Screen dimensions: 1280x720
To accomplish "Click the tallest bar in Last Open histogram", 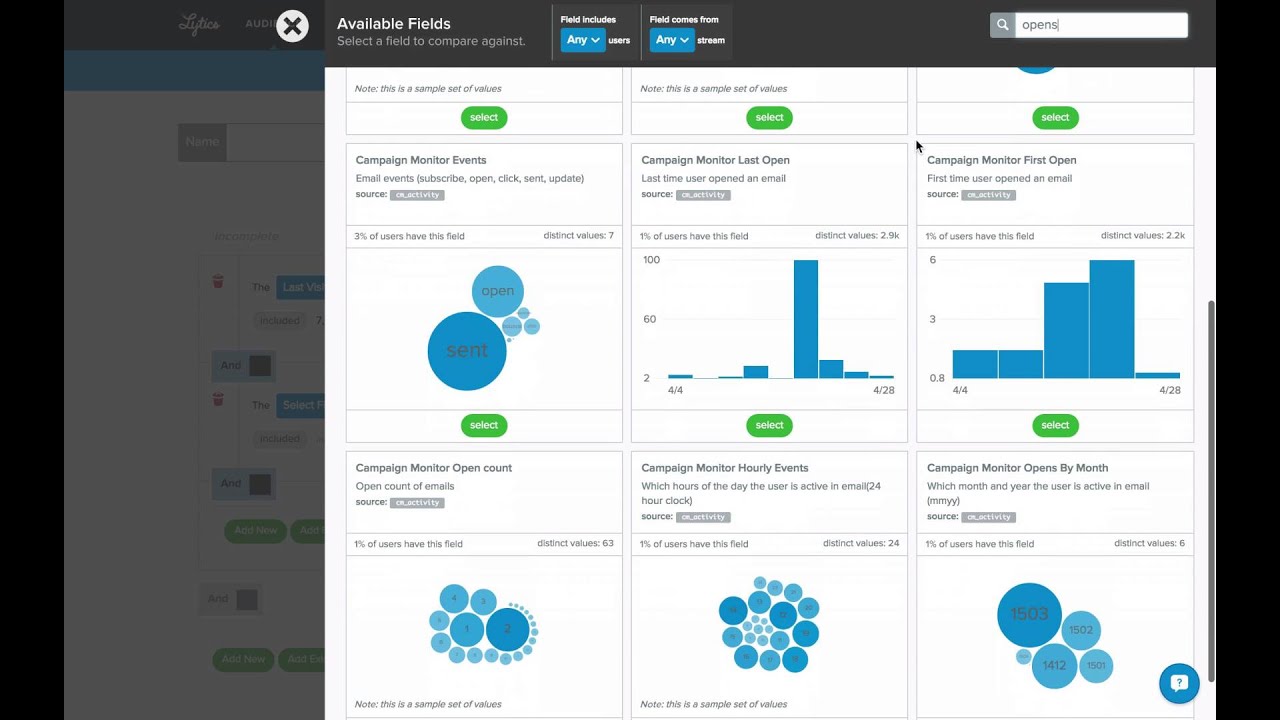I will point(806,319).
